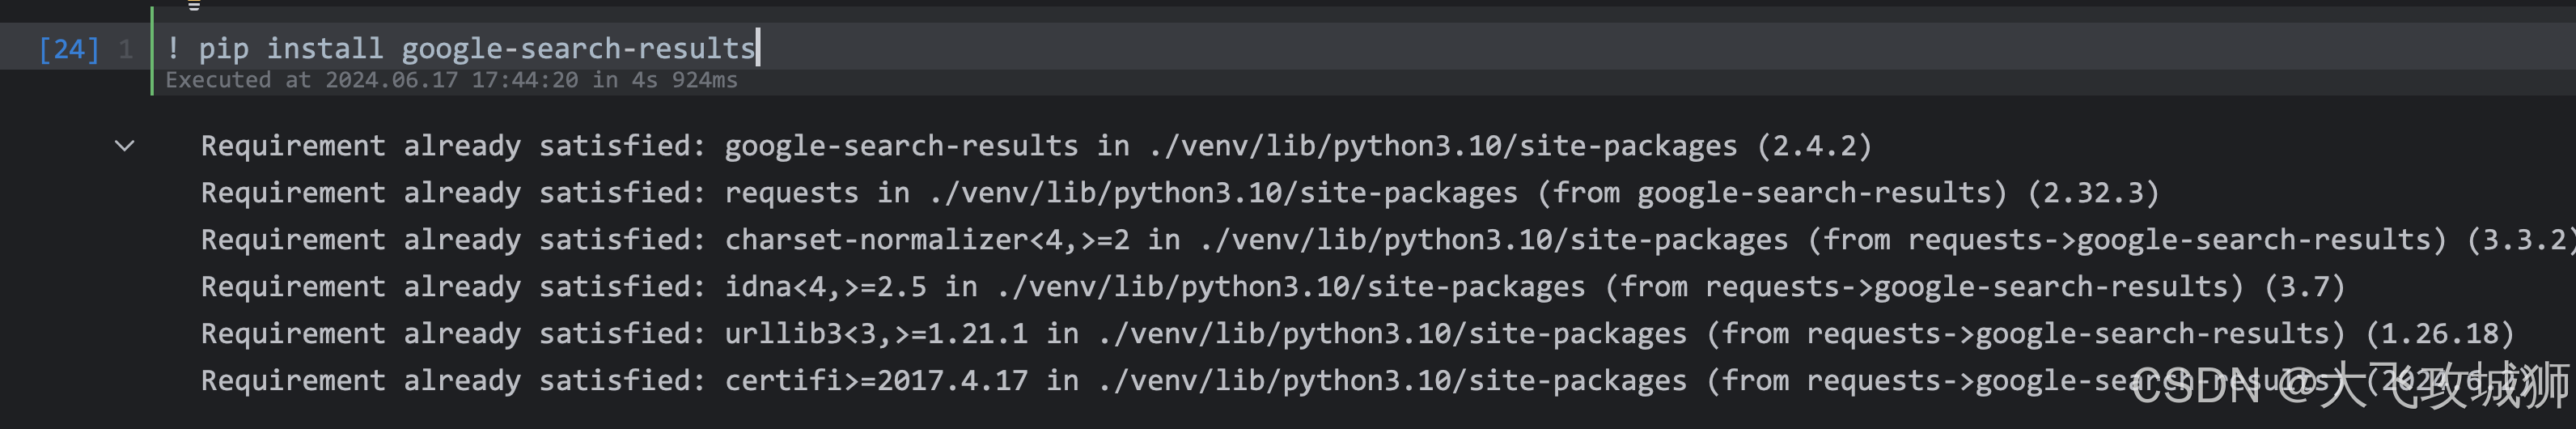2576x429 pixels.
Task: Click the google-search-results (2.4.2) output line
Action: click(1036, 146)
